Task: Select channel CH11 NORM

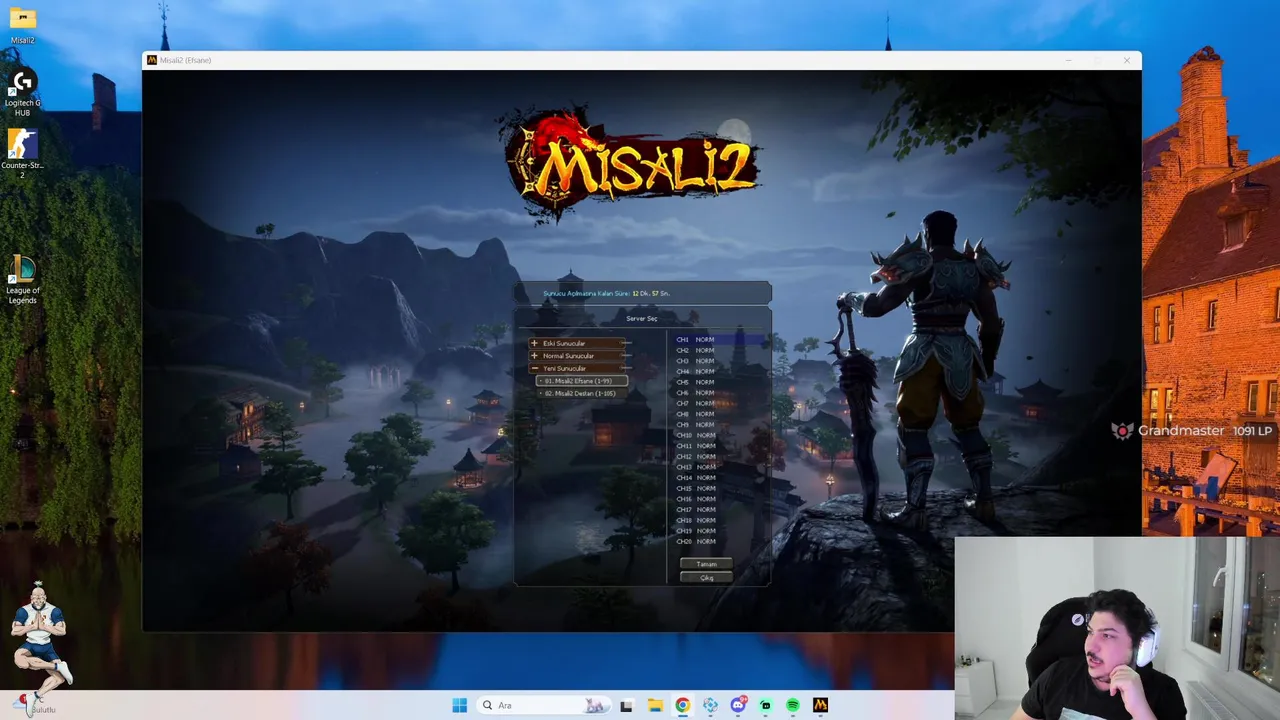Action: tap(718, 446)
